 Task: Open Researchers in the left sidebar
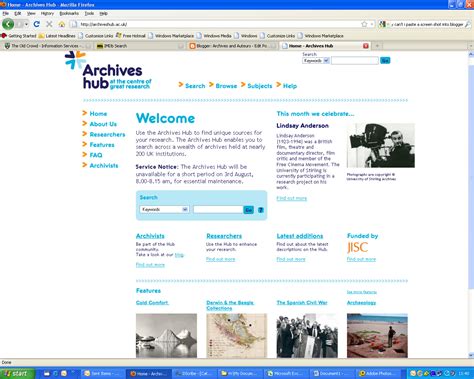[107, 134]
